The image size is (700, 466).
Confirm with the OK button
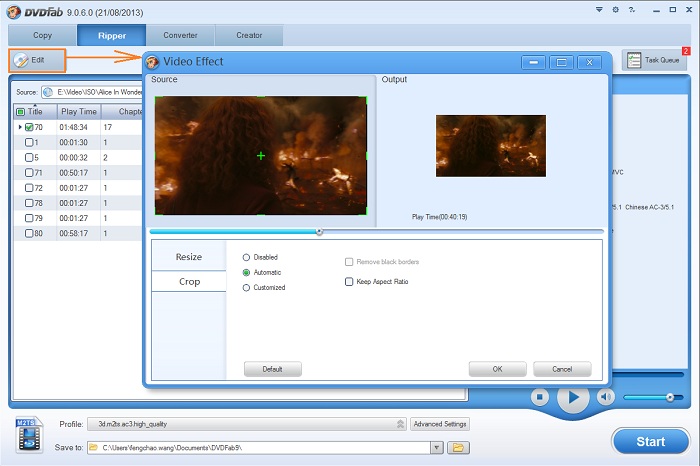[497, 369]
